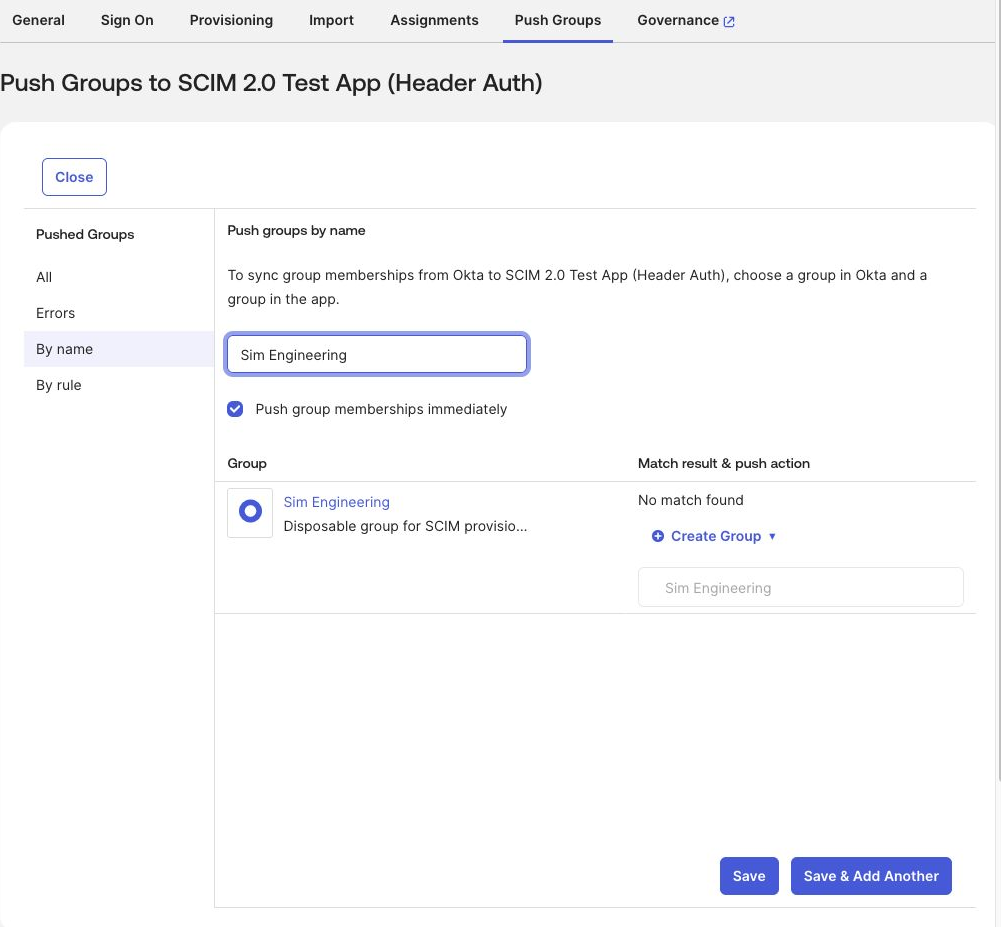Click the Match result & push action header

pos(724,464)
